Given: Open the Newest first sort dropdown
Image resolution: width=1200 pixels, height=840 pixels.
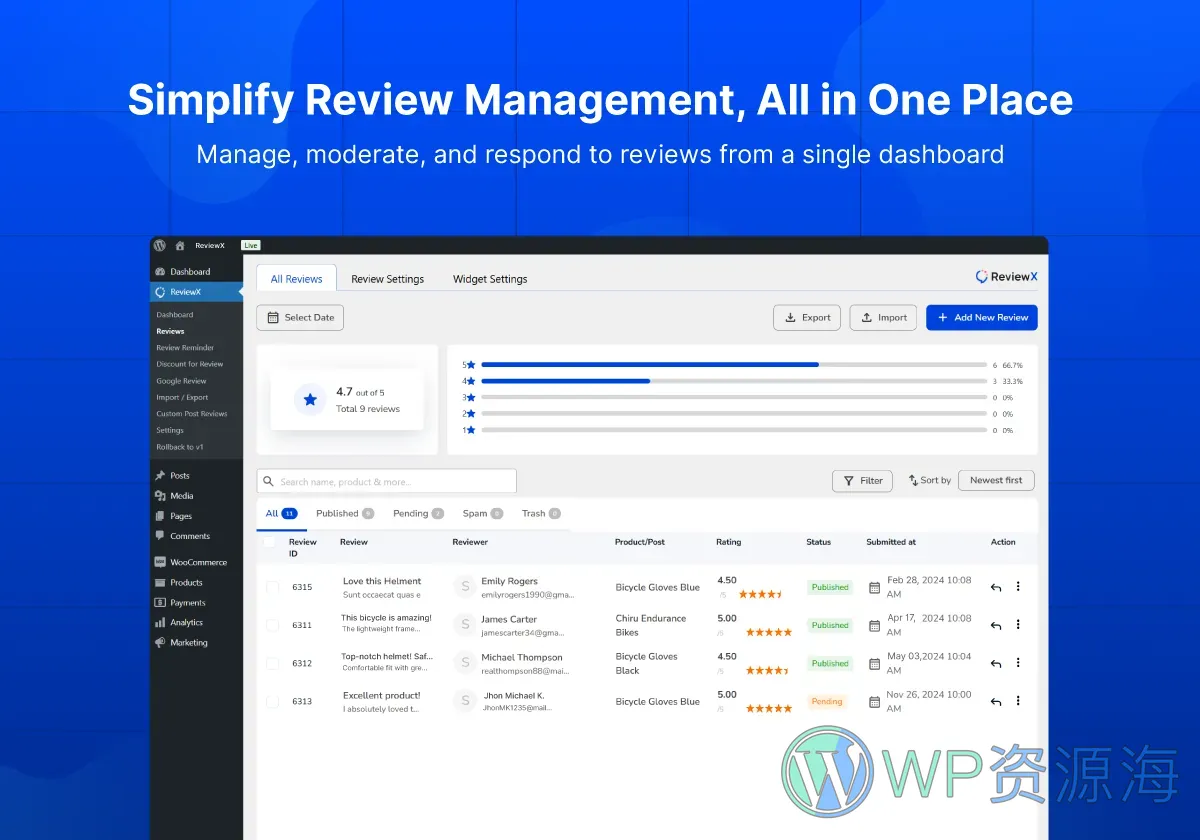Looking at the screenshot, I should (996, 481).
